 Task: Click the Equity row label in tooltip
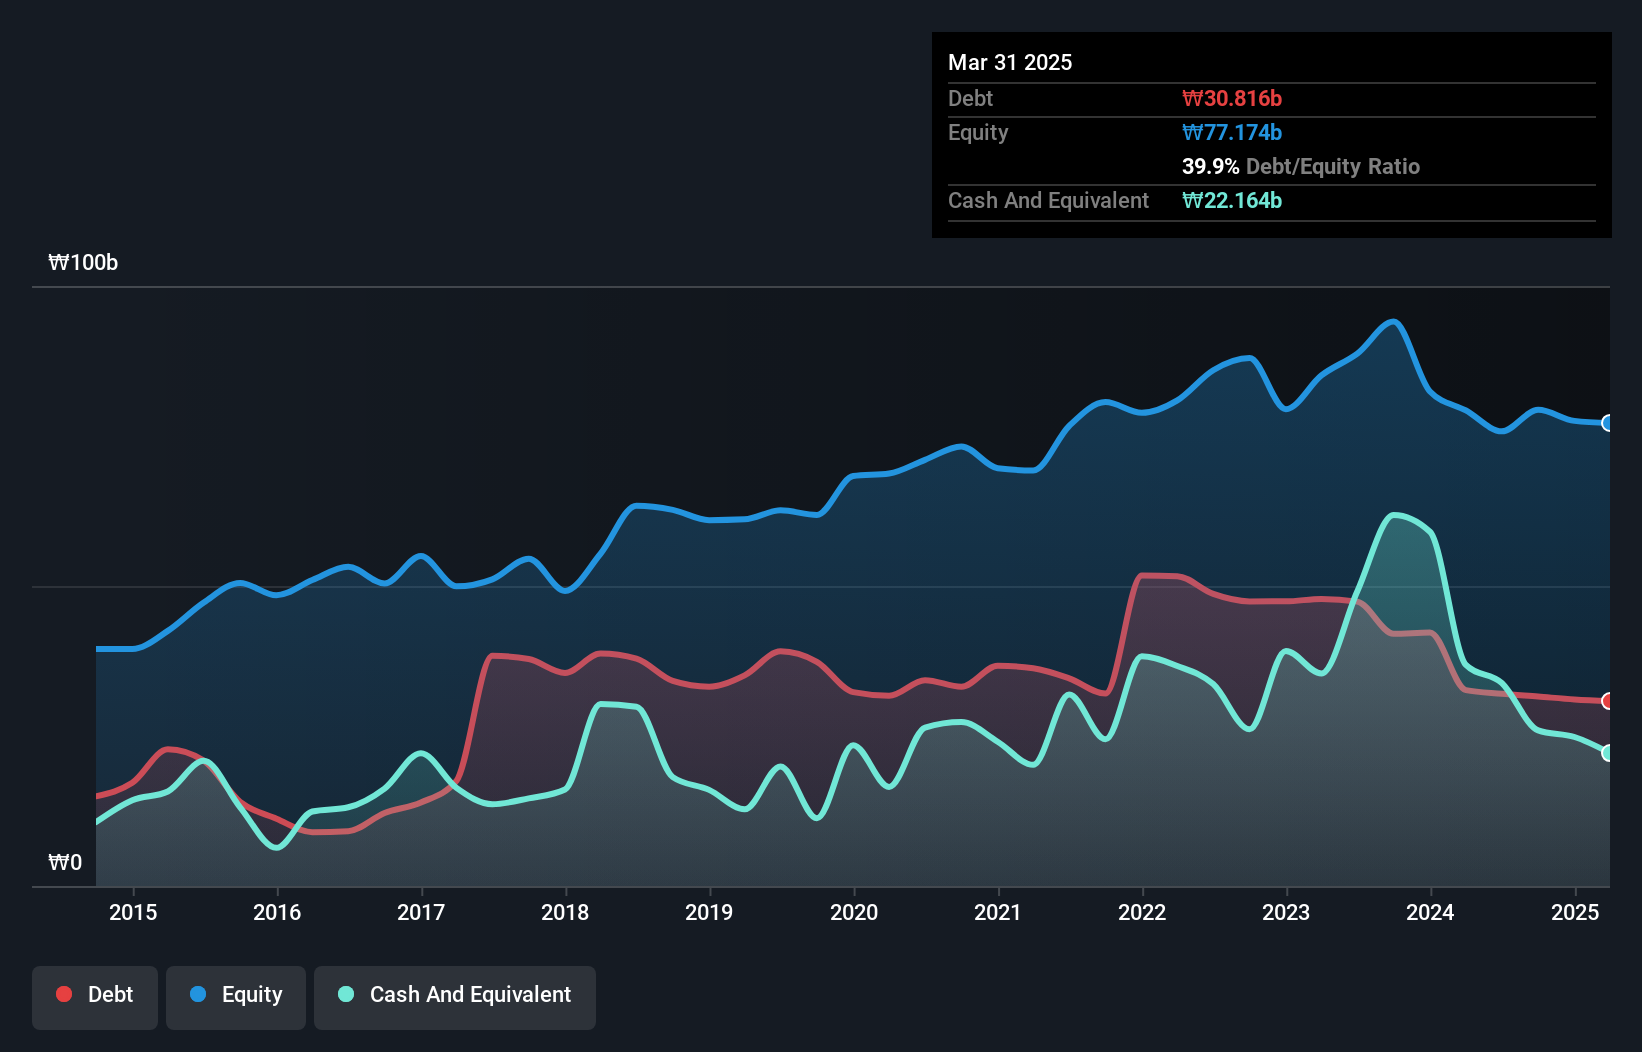[978, 133]
